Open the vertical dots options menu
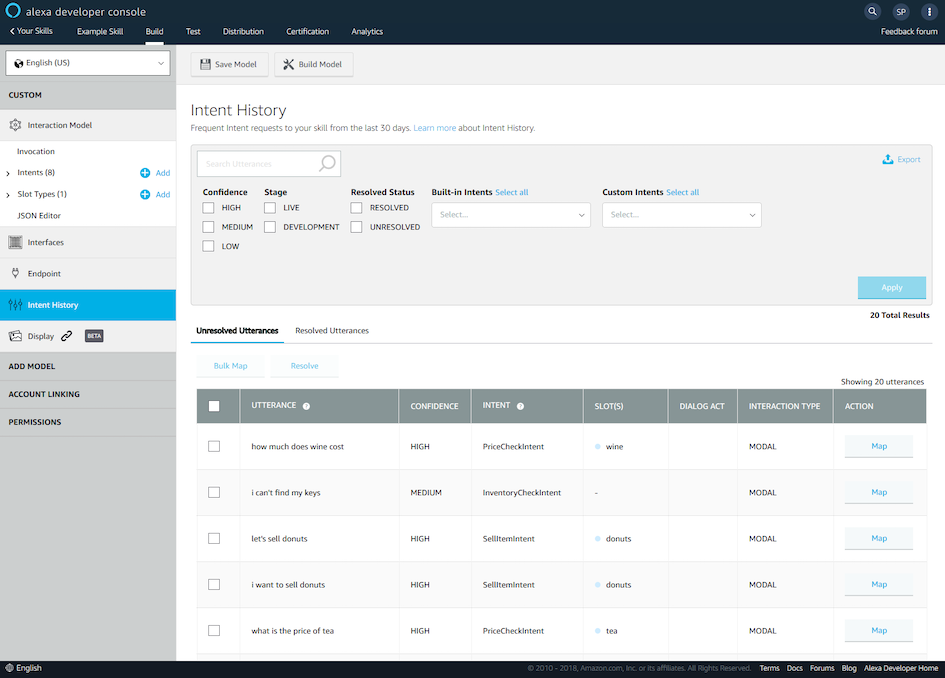 928,12
